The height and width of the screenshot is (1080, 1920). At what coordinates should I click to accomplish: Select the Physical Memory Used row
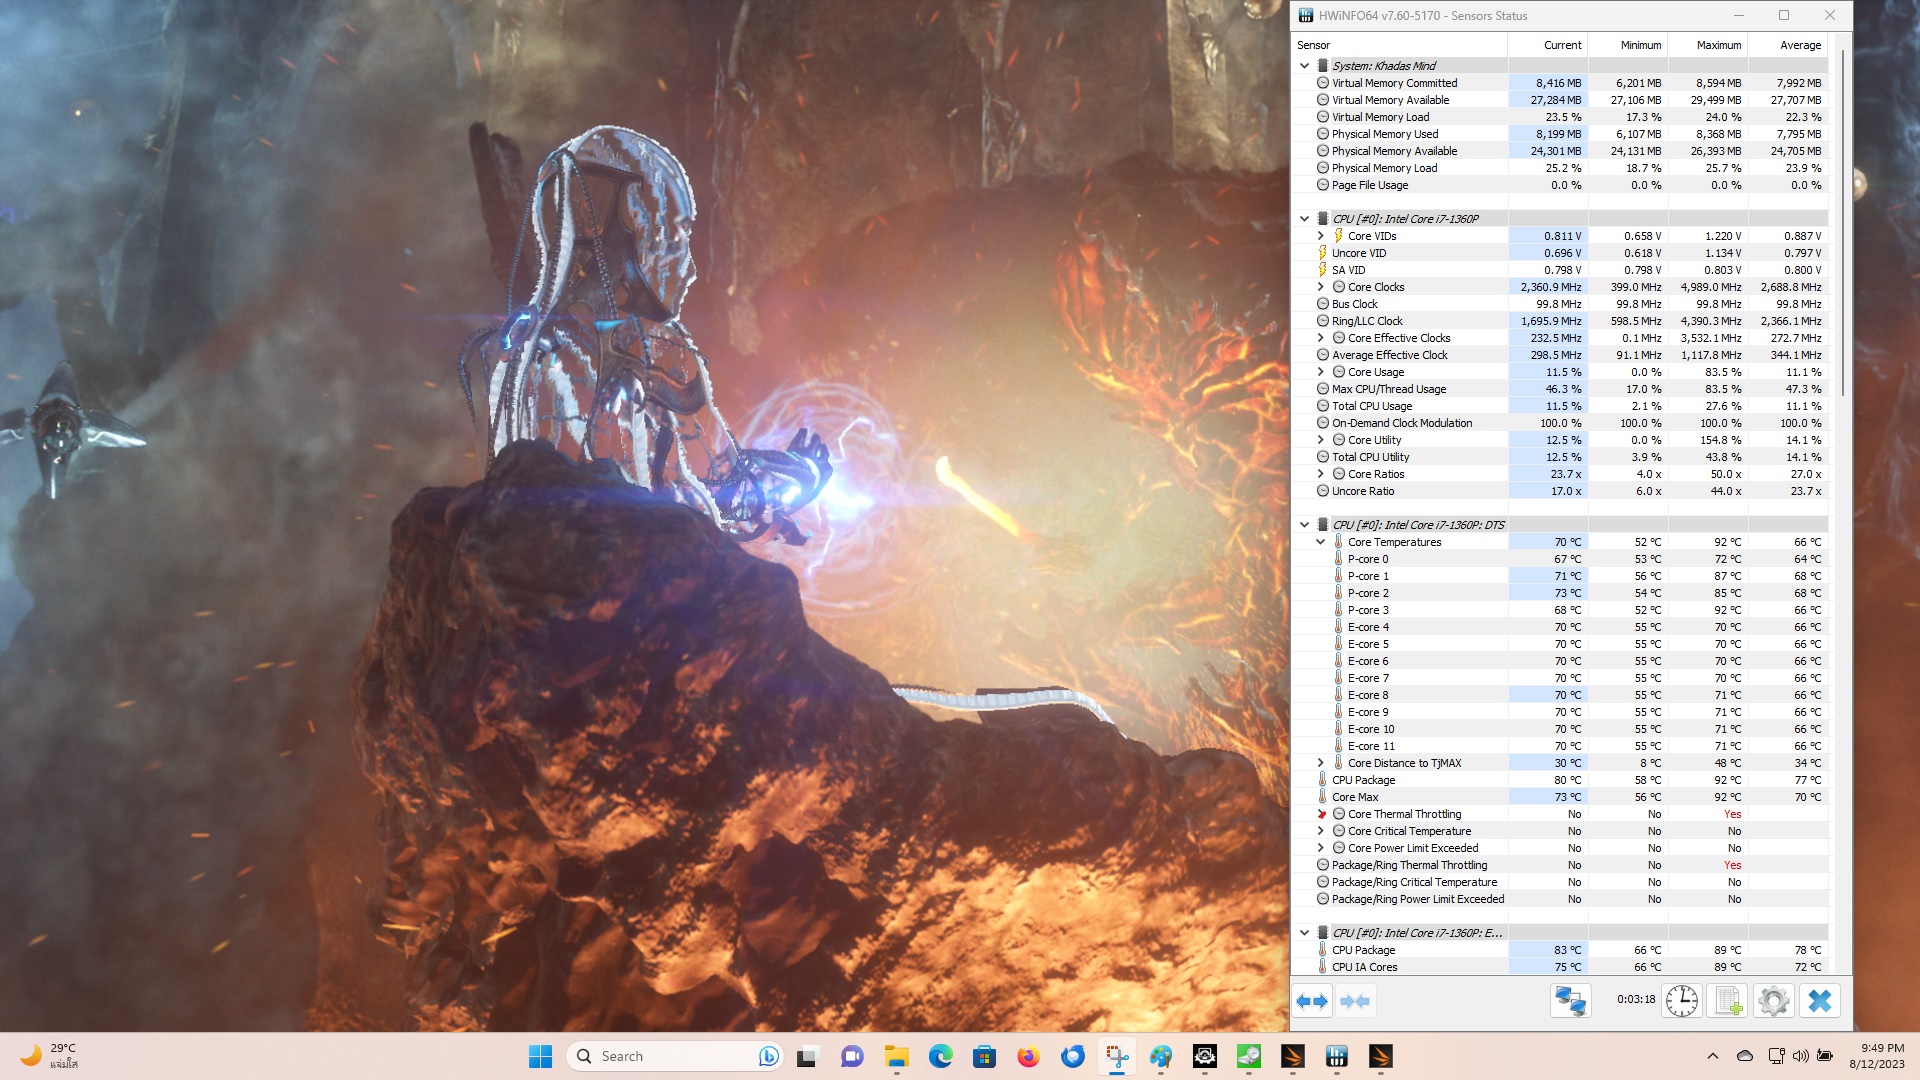click(x=1560, y=134)
